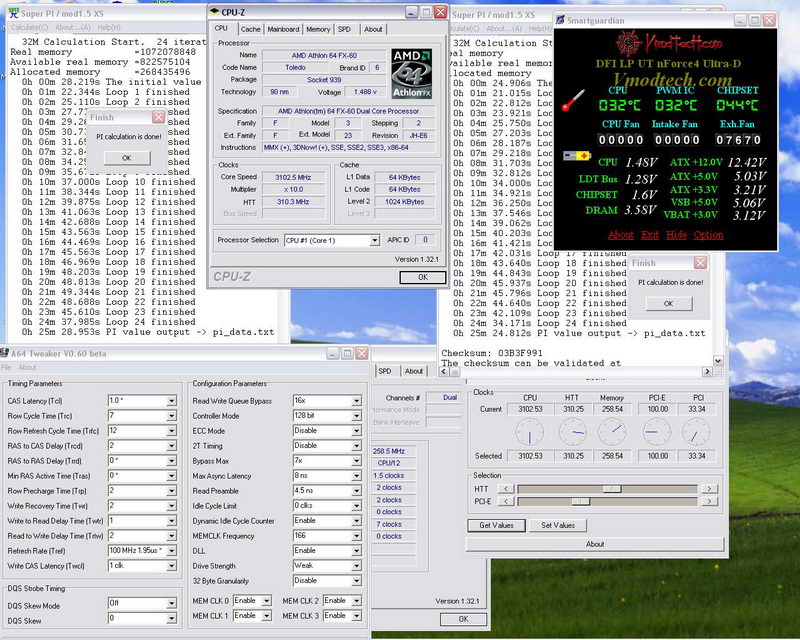Expand Drive Strength dropdown

point(357,565)
